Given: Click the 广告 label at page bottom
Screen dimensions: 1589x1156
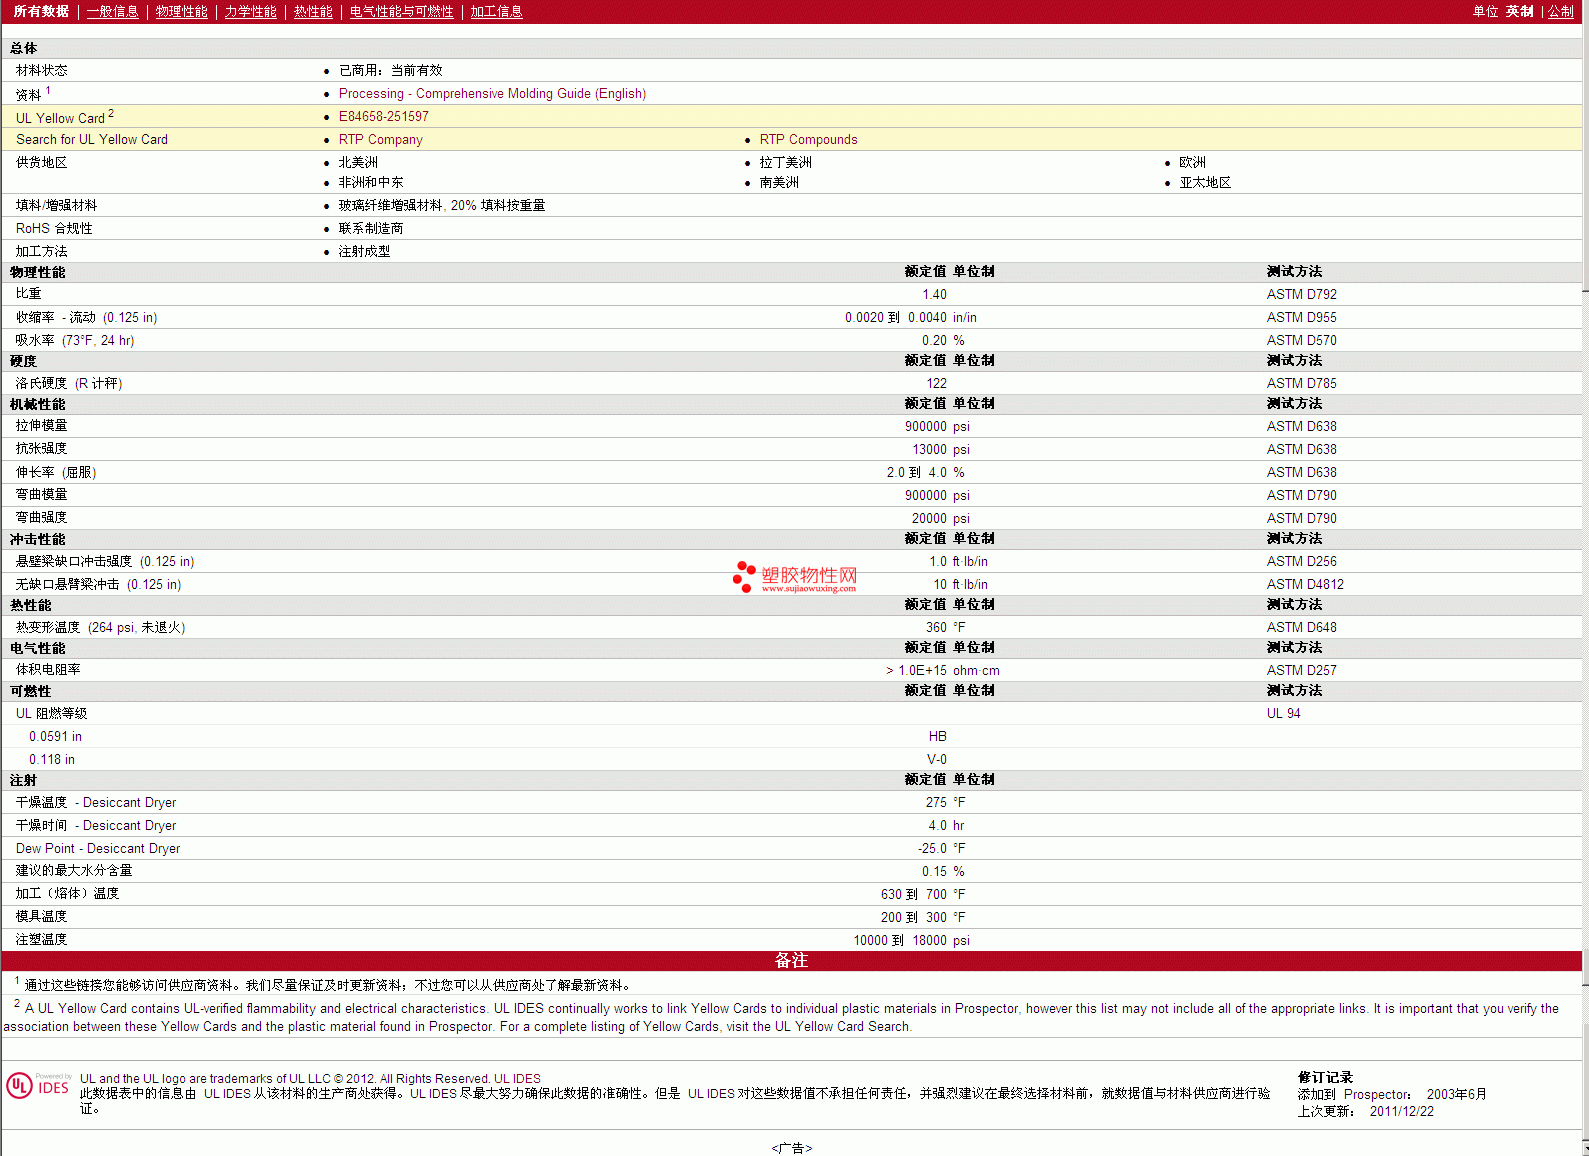Looking at the screenshot, I should pos(791,1148).
